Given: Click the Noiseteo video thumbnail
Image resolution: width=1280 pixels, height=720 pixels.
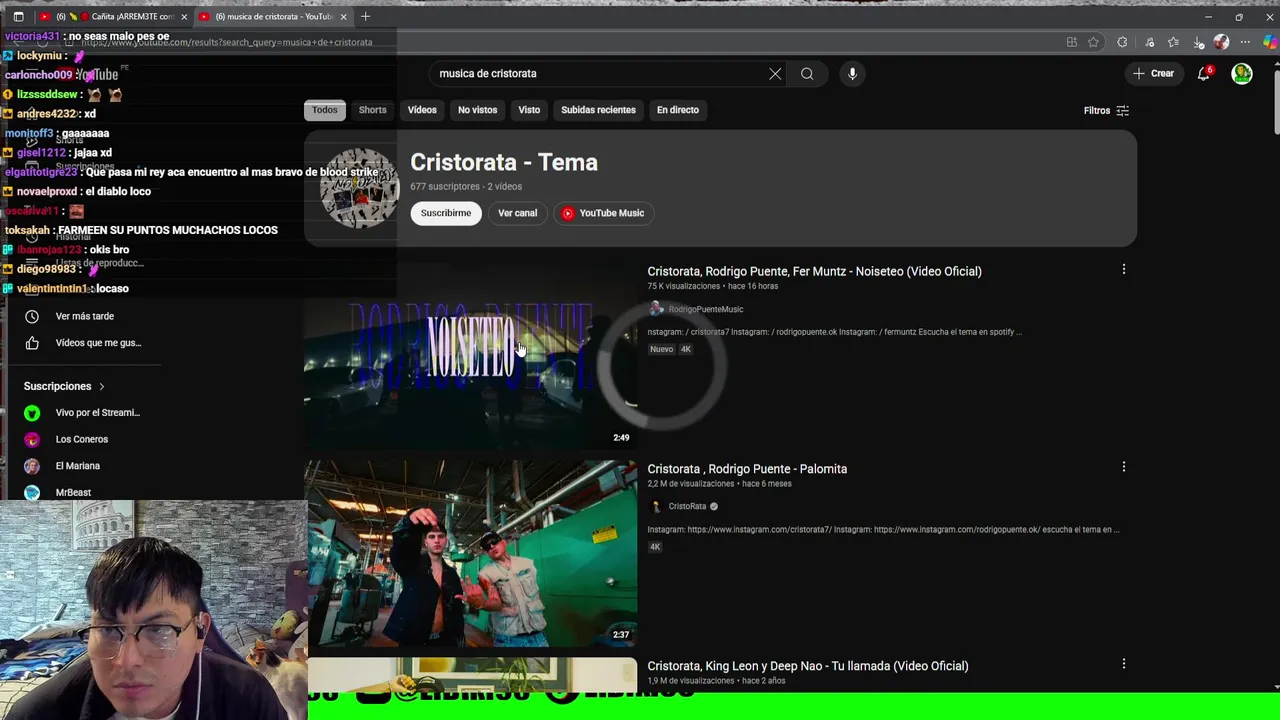Looking at the screenshot, I should [x=471, y=354].
